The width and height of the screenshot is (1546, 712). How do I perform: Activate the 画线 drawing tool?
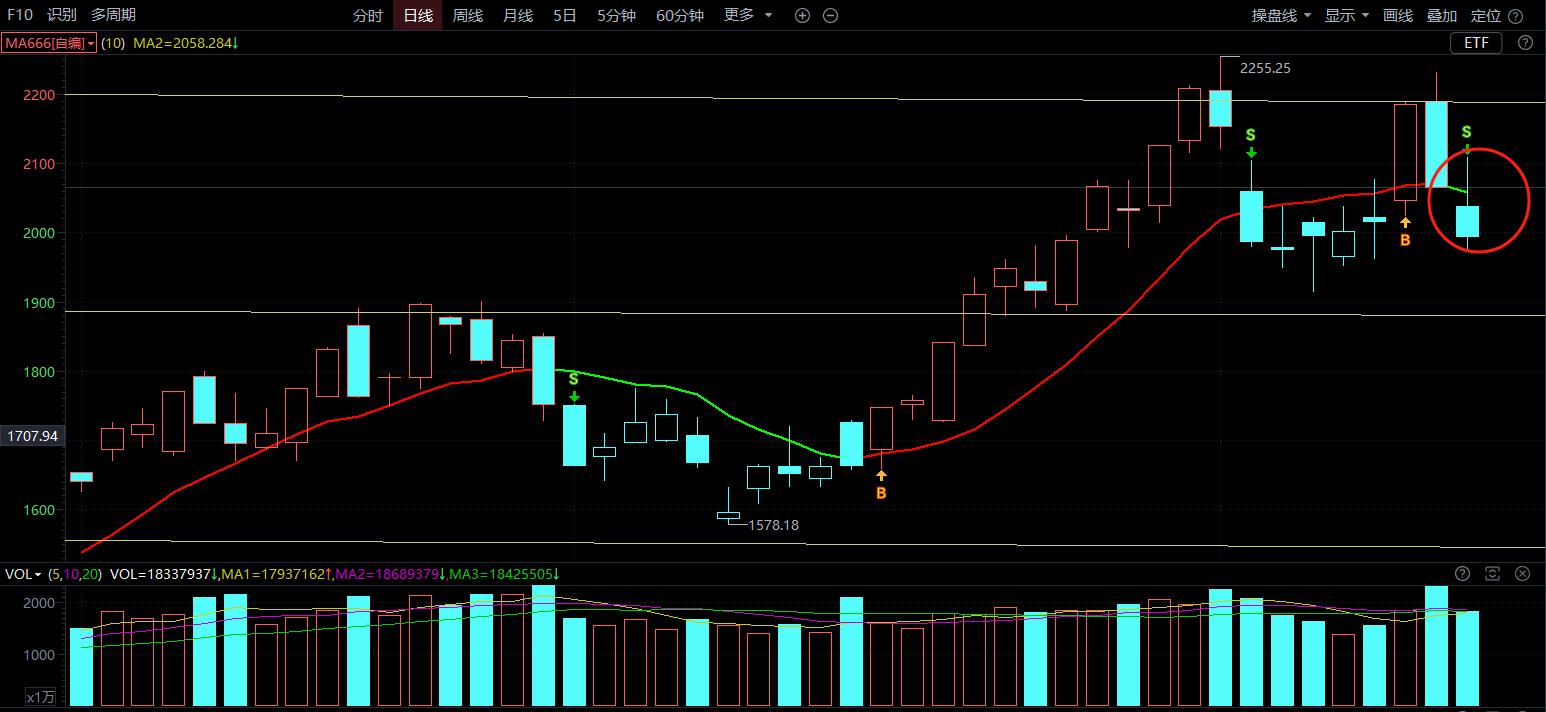click(1397, 15)
